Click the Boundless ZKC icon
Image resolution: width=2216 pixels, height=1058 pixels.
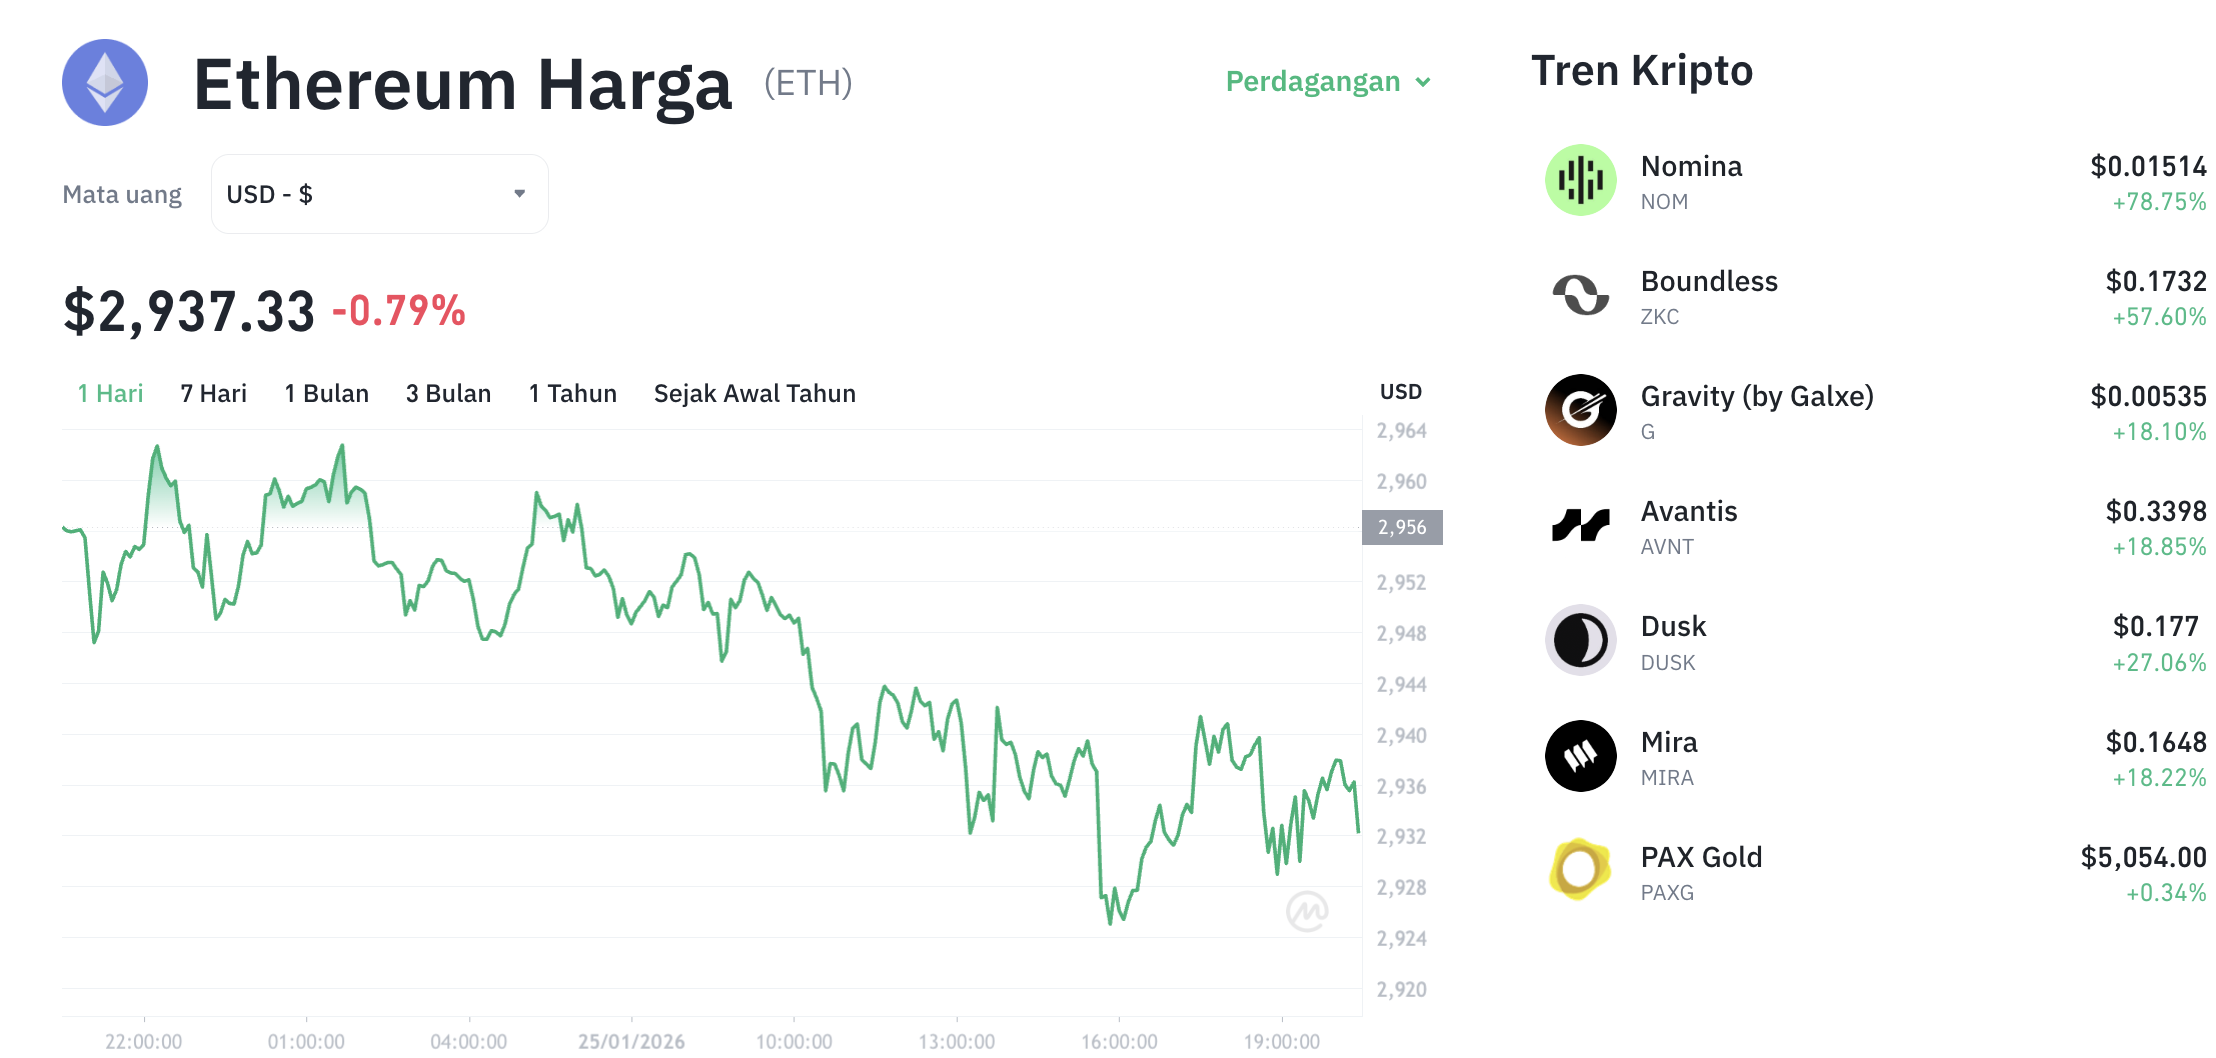[1581, 295]
